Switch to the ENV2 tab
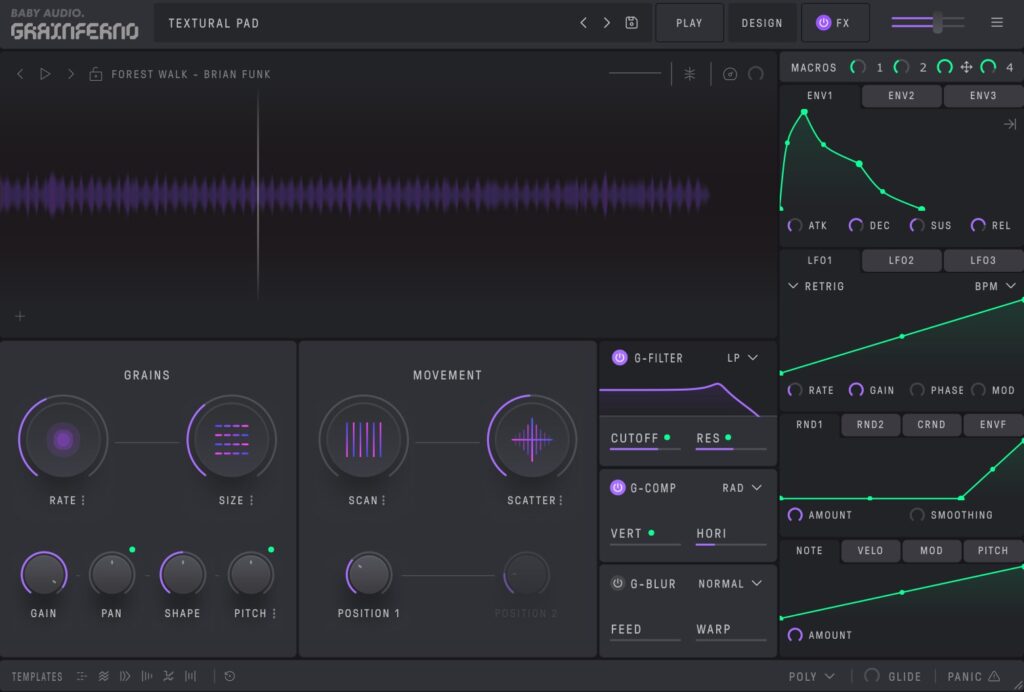Viewport: 1024px width, 692px height. pyautogui.click(x=901, y=96)
